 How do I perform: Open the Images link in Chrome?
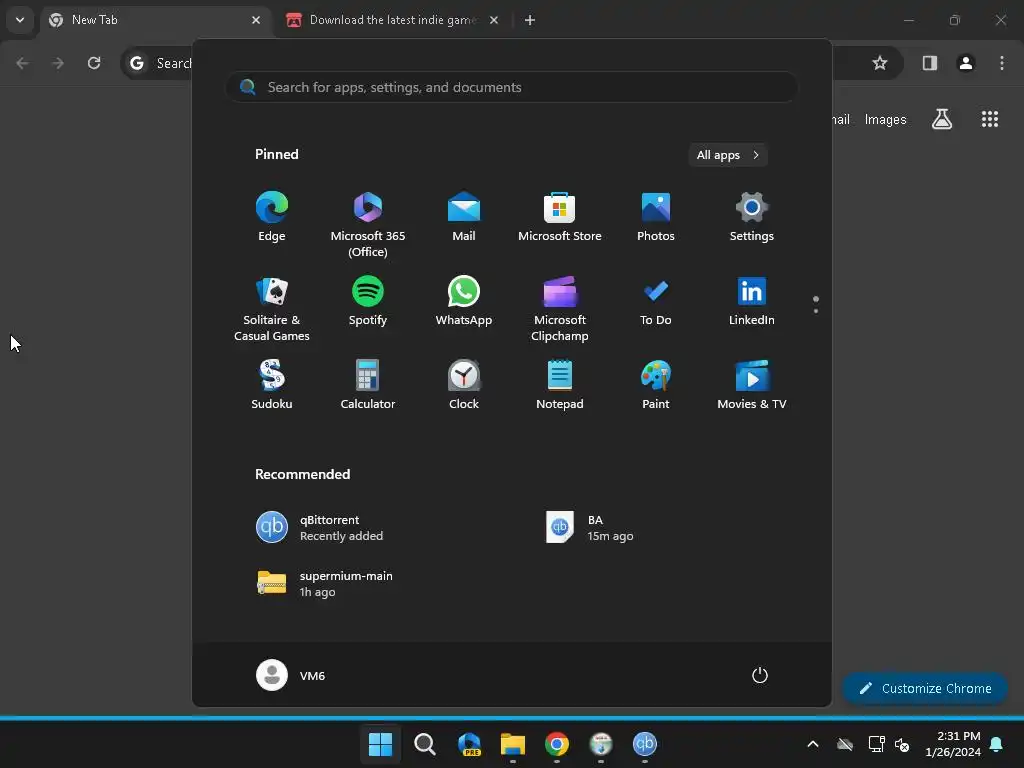tap(885, 120)
